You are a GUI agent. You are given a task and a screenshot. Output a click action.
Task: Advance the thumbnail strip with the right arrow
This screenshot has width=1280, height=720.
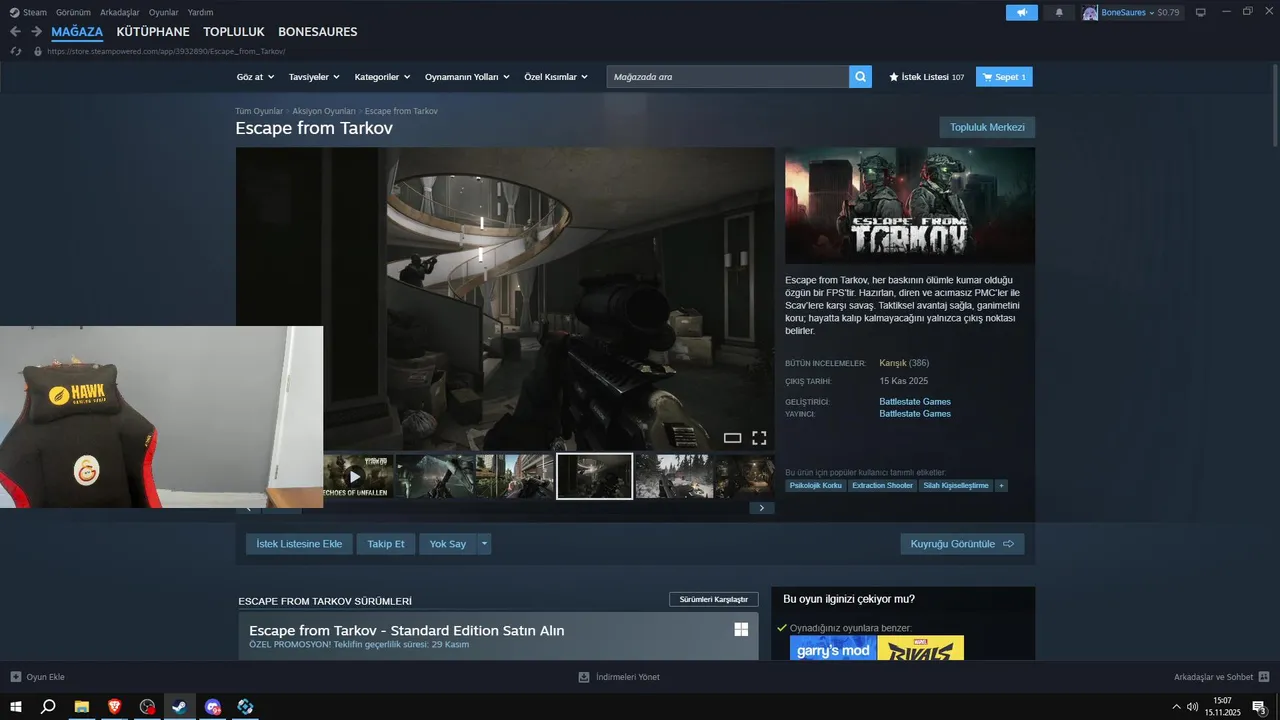coord(761,508)
